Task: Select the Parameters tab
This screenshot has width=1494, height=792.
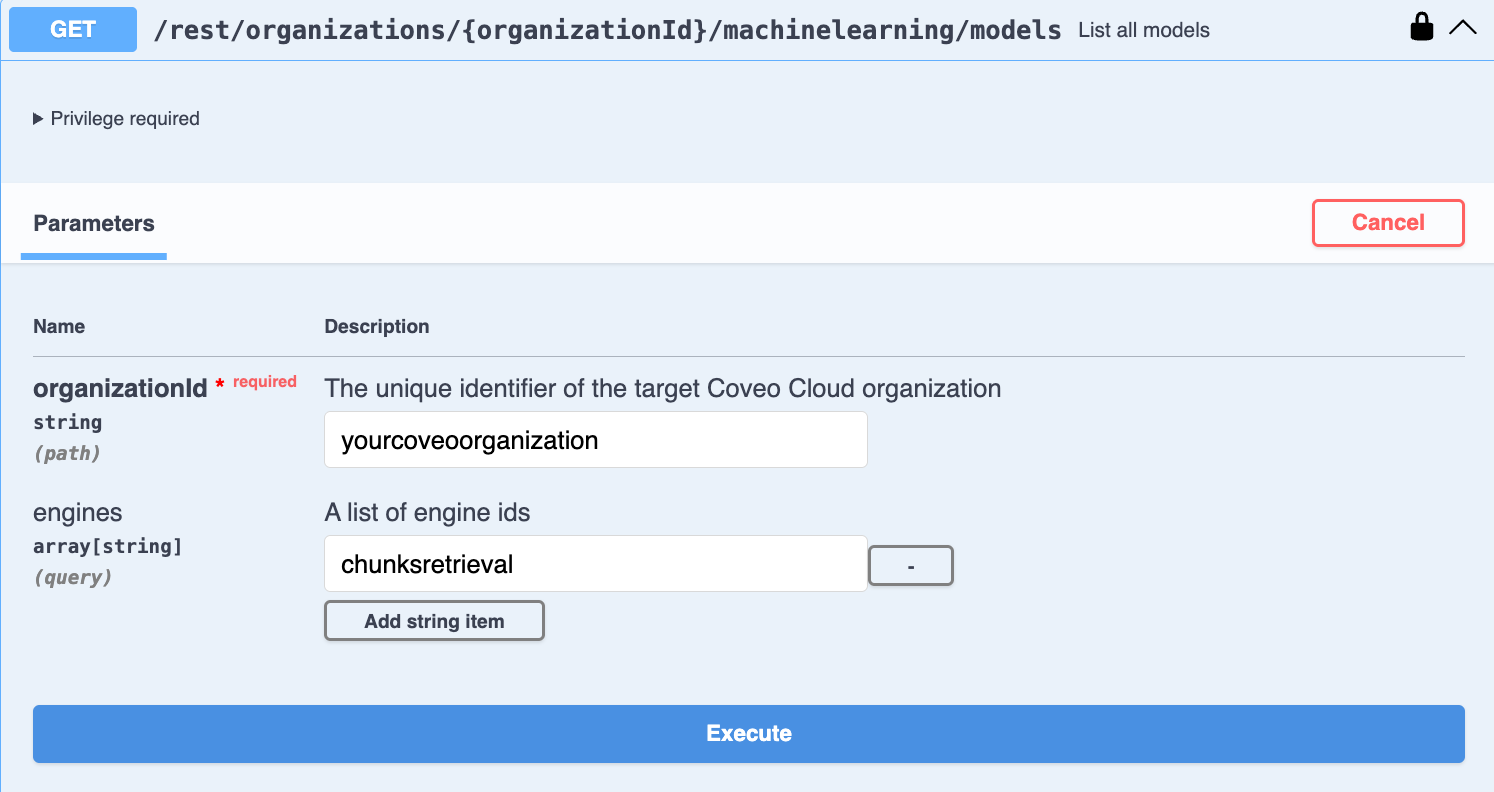Action: point(94,223)
